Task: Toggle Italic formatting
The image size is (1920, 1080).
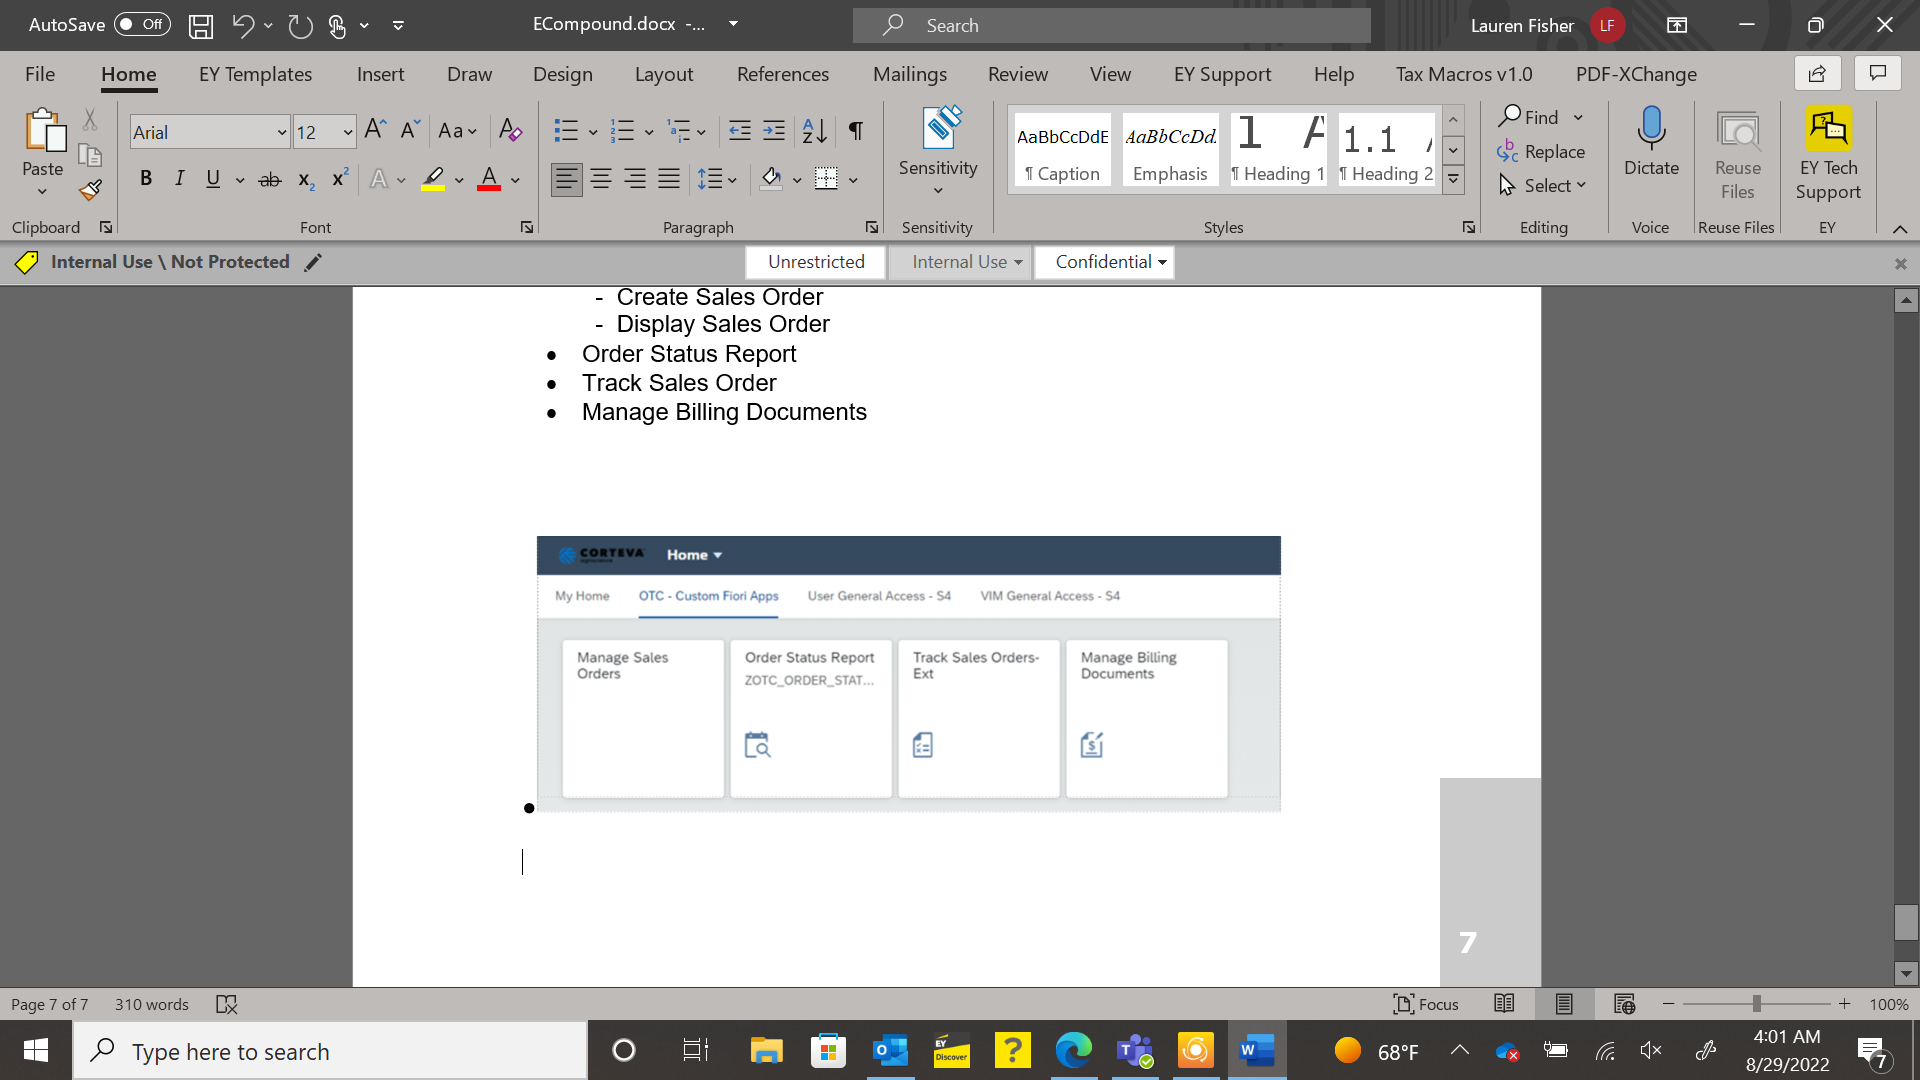Action: point(179,179)
